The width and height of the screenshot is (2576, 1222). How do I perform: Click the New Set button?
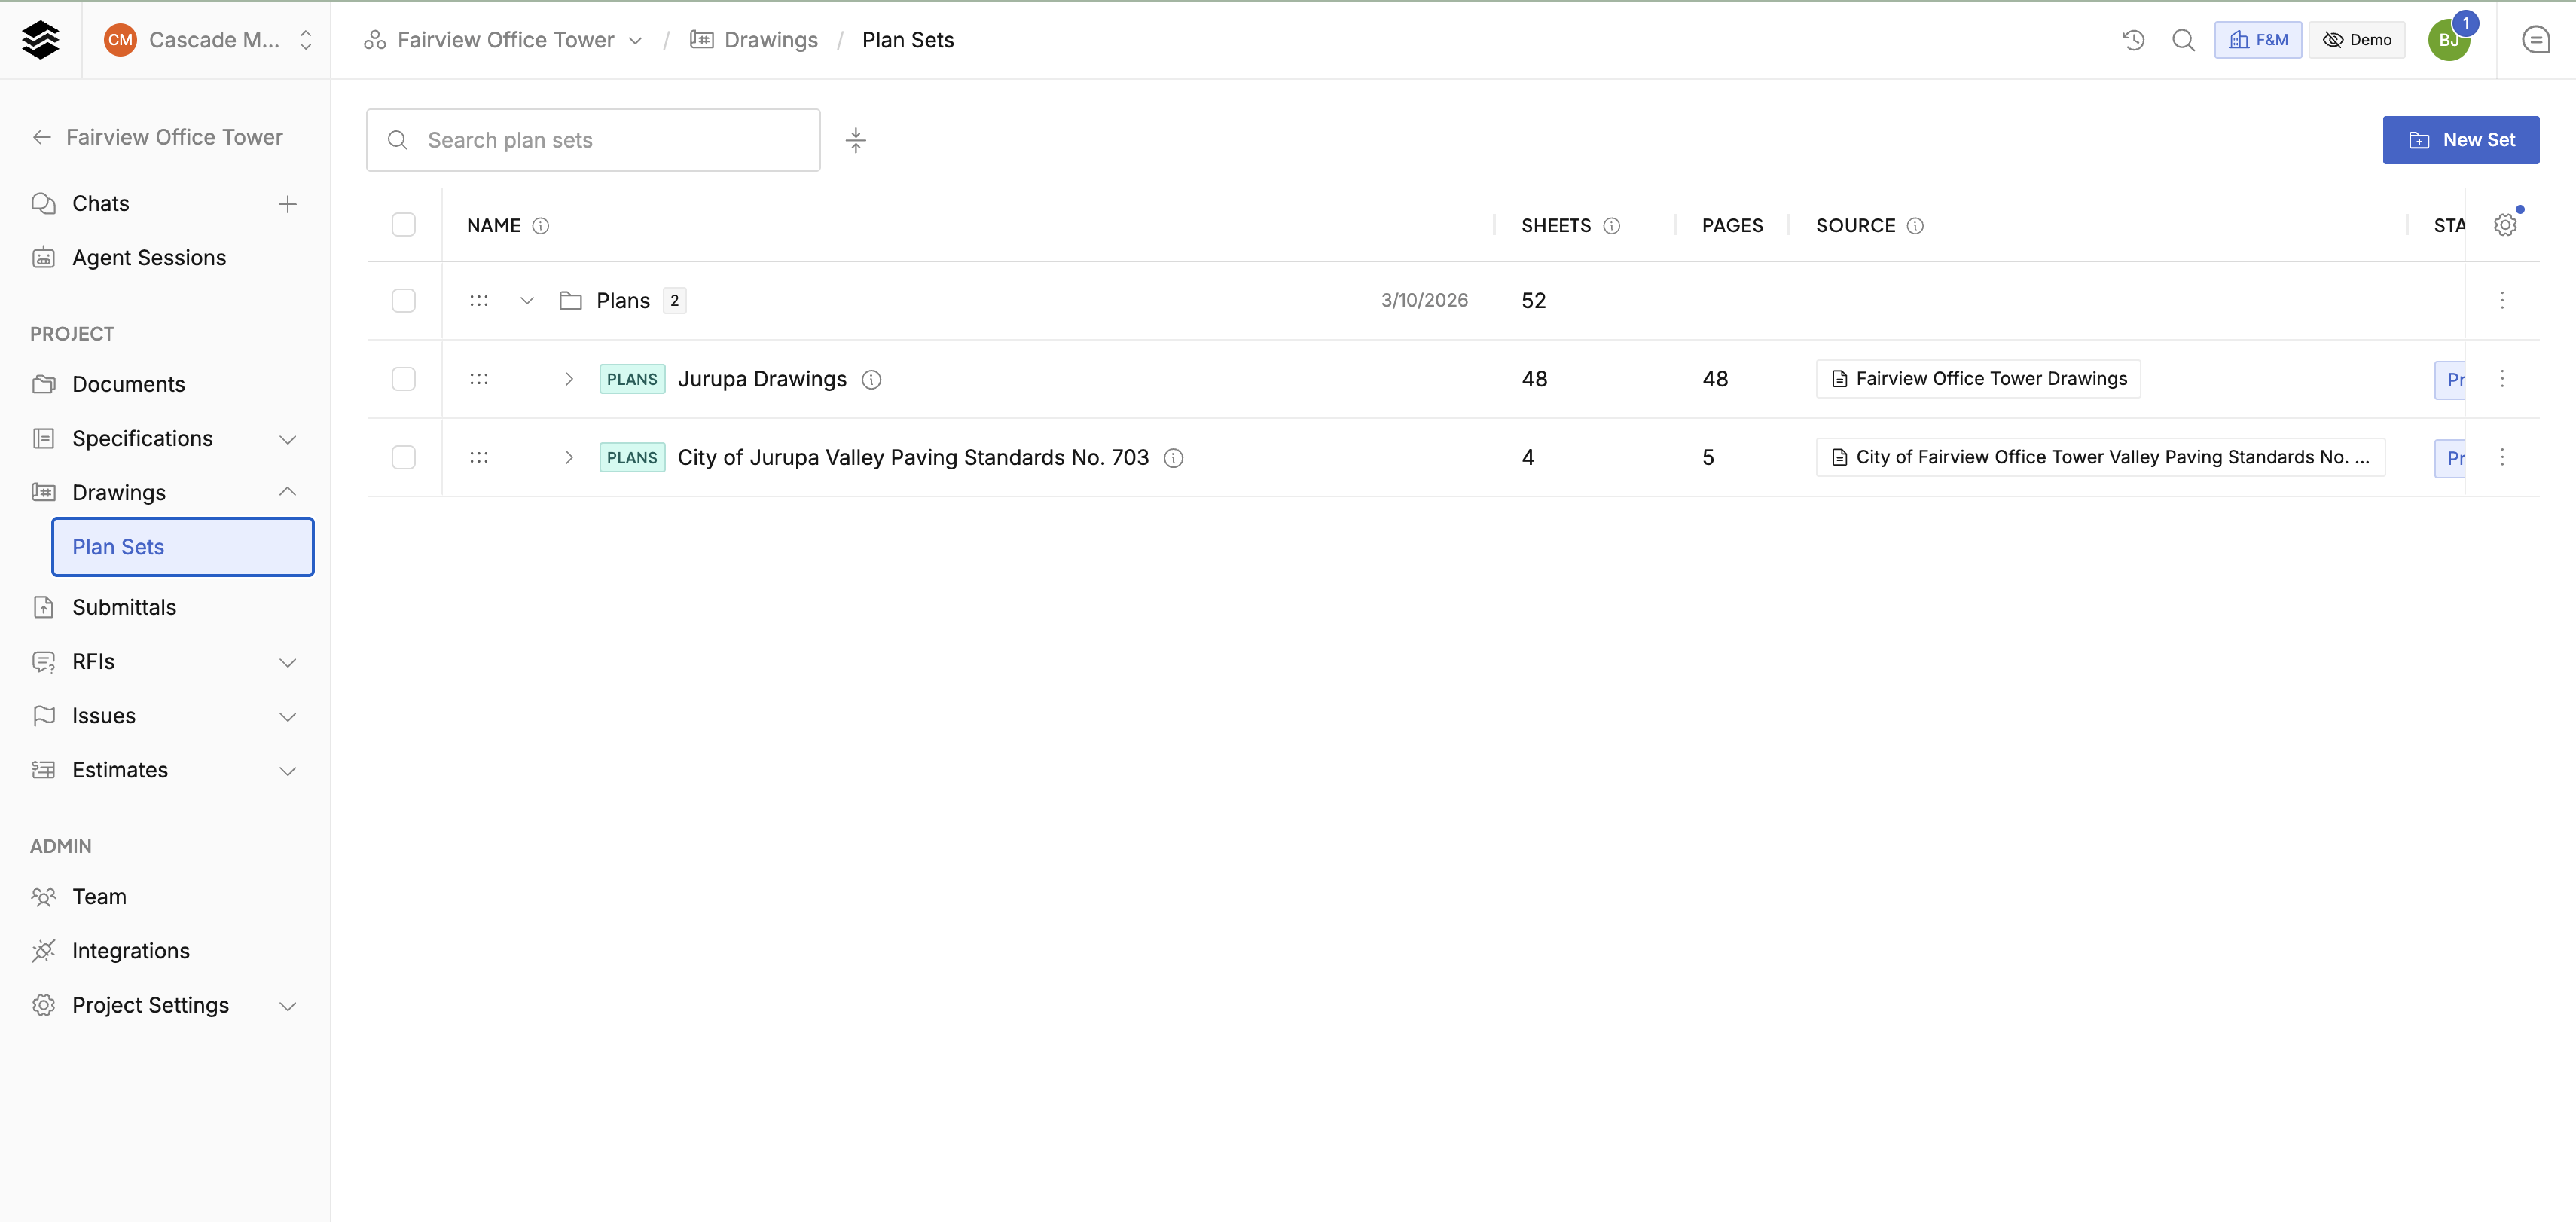[x=2460, y=140]
